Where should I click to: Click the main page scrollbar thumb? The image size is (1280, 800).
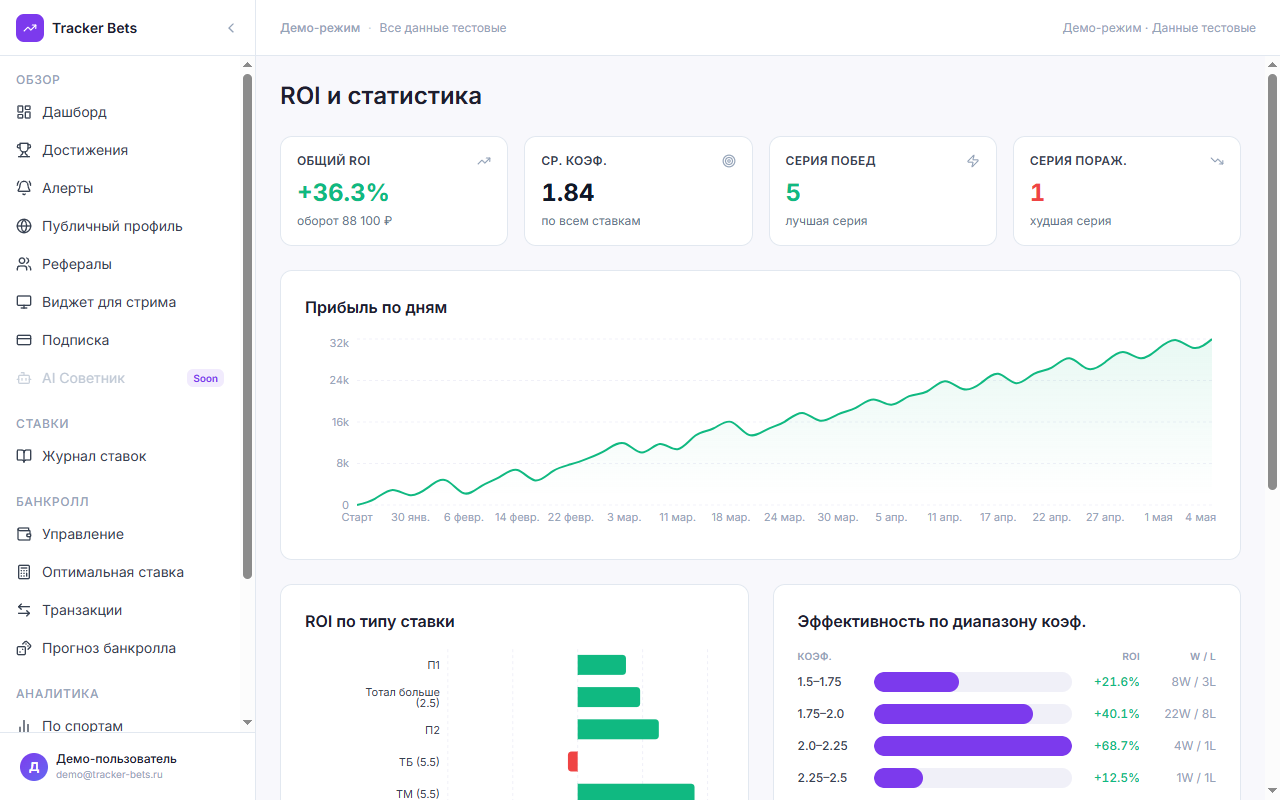1273,282
